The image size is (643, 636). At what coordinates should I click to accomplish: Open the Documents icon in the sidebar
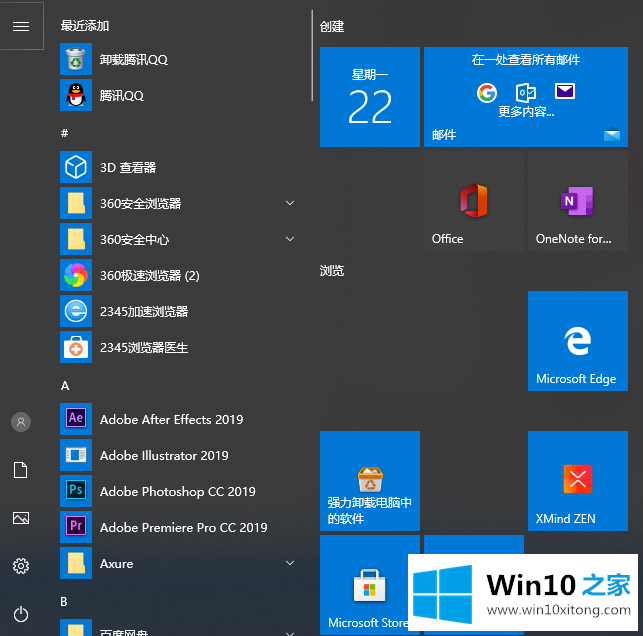click(21, 470)
